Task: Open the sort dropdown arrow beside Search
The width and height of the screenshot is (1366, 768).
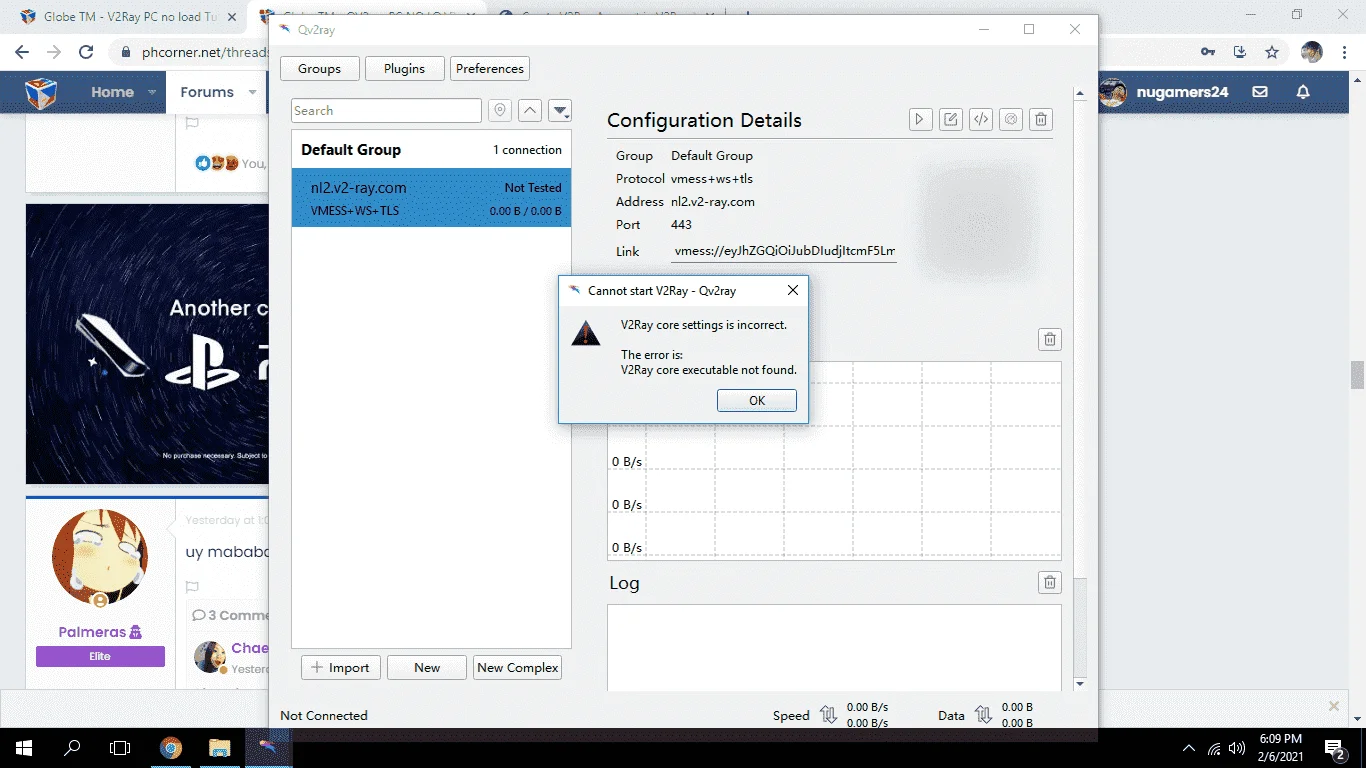Action: (x=560, y=111)
